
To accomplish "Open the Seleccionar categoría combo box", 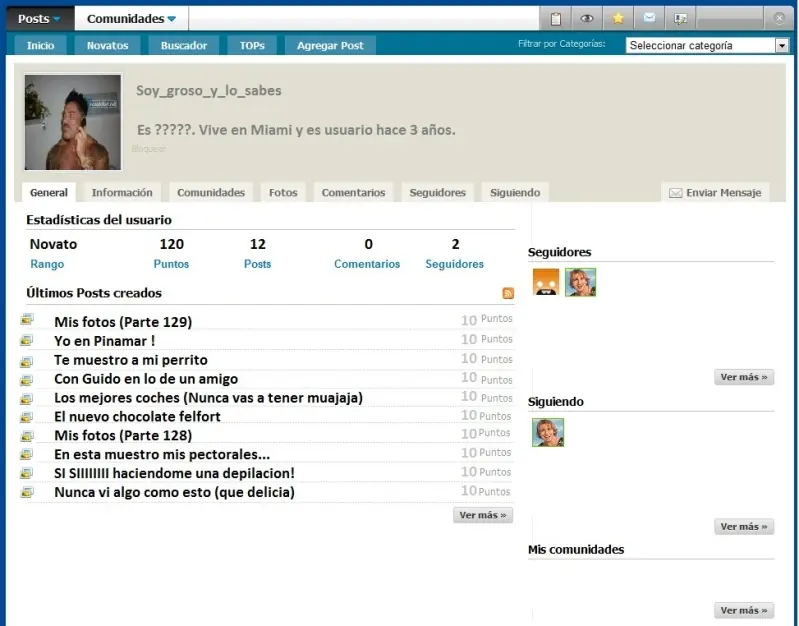I will click(x=707, y=45).
